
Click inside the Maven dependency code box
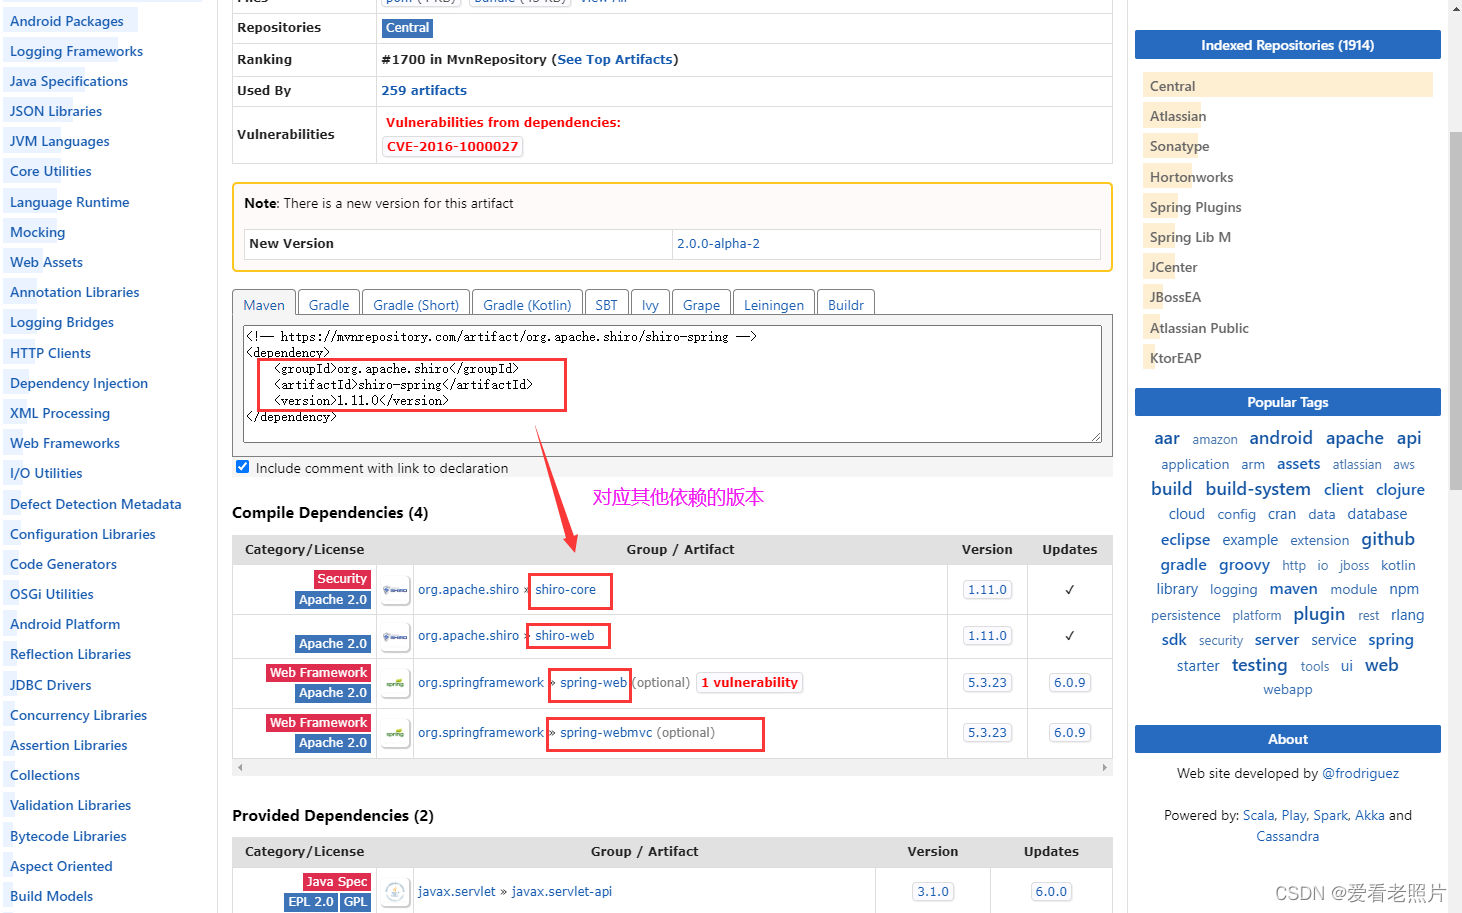(672, 384)
